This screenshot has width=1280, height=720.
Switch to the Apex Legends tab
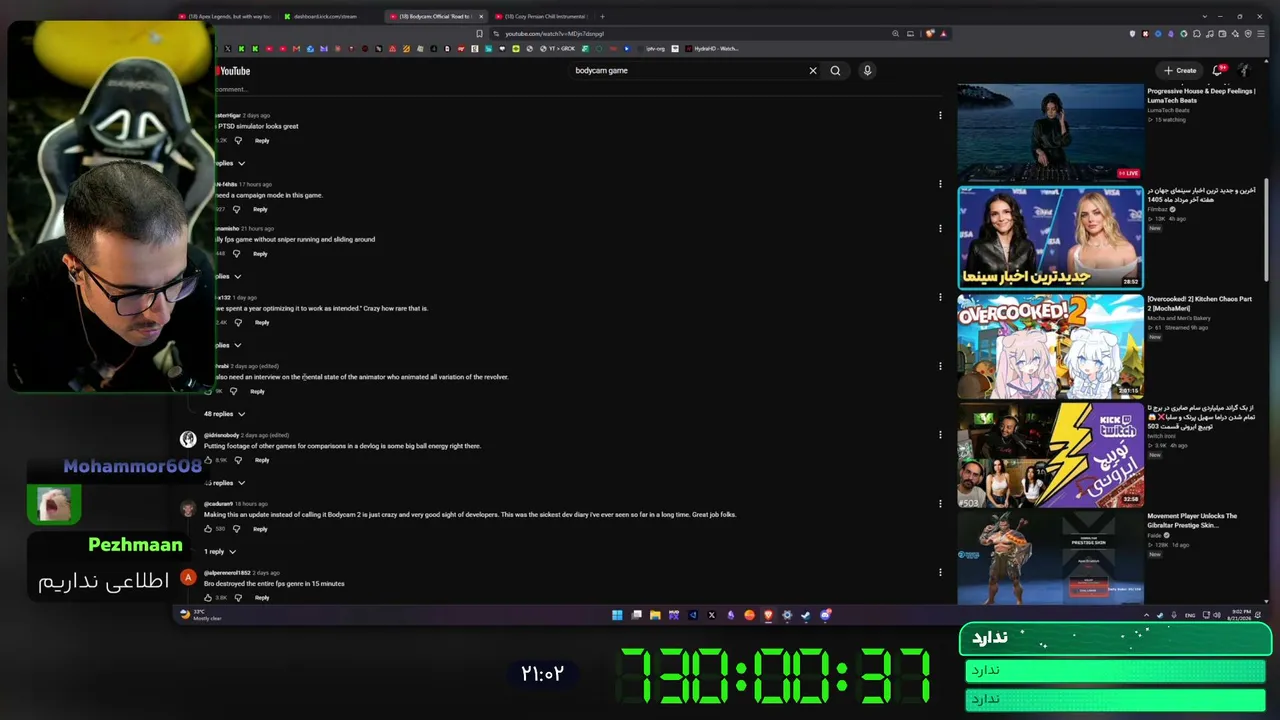tap(224, 16)
